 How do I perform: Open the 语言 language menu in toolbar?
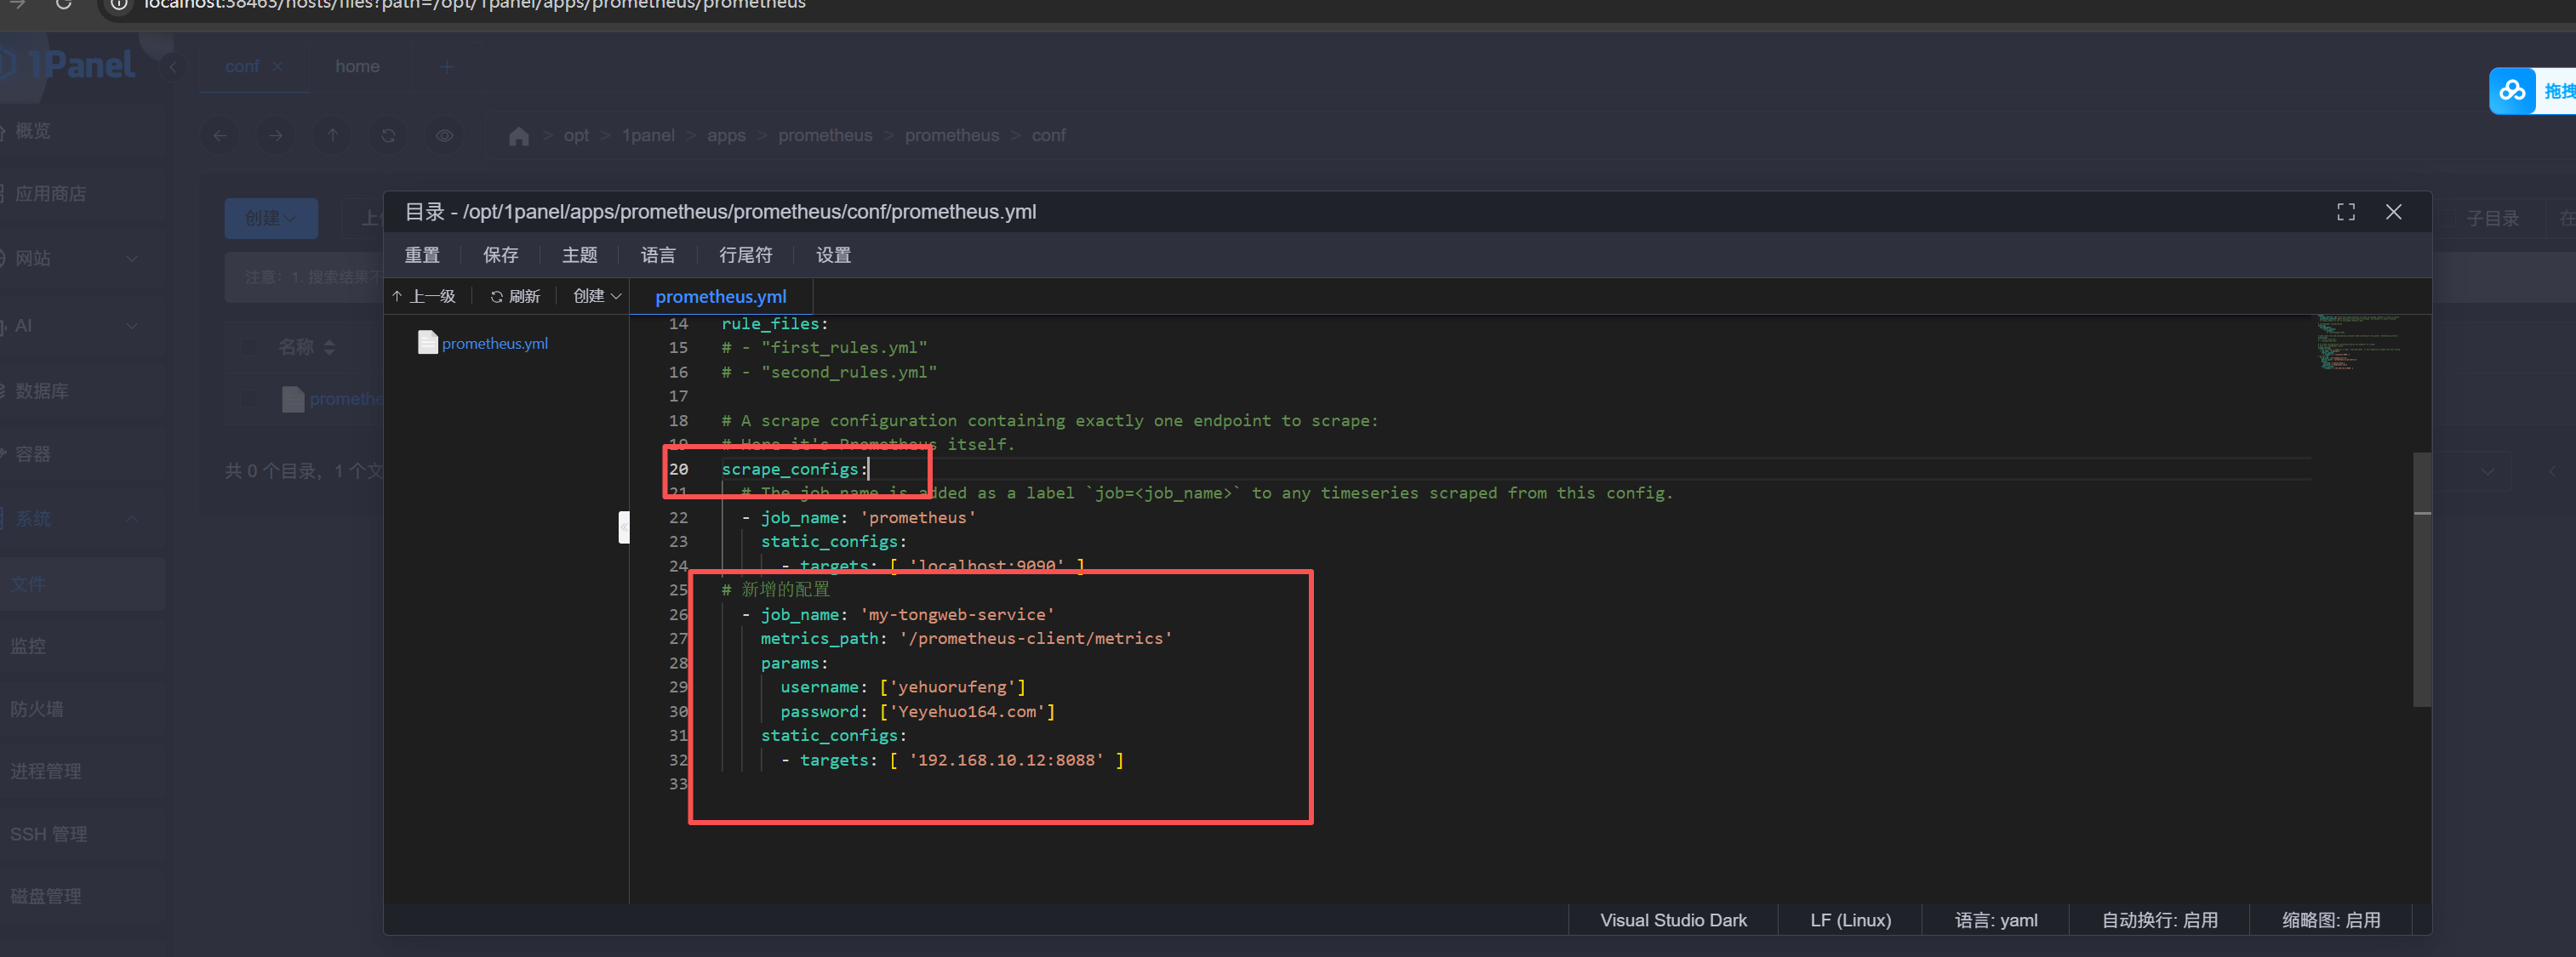tap(658, 255)
